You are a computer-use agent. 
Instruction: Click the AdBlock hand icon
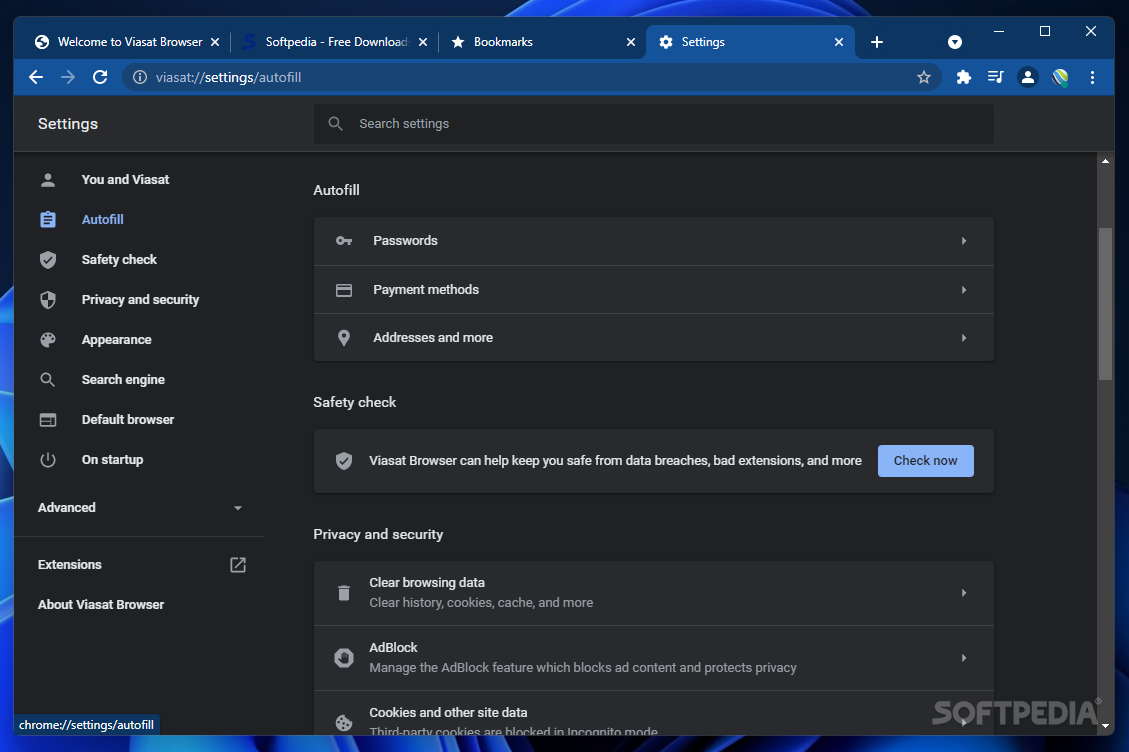(x=344, y=658)
